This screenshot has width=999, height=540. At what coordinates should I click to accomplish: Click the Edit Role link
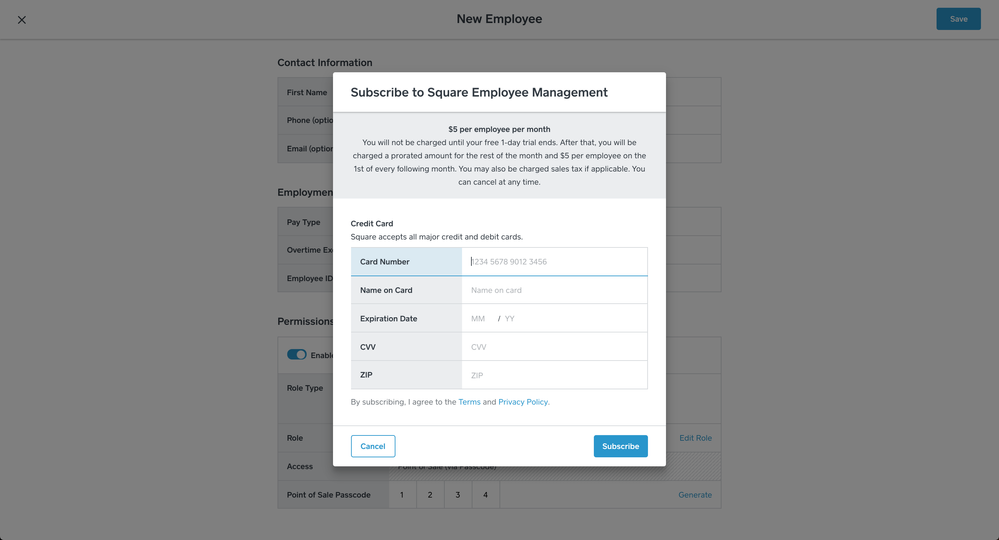(x=695, y=438)
